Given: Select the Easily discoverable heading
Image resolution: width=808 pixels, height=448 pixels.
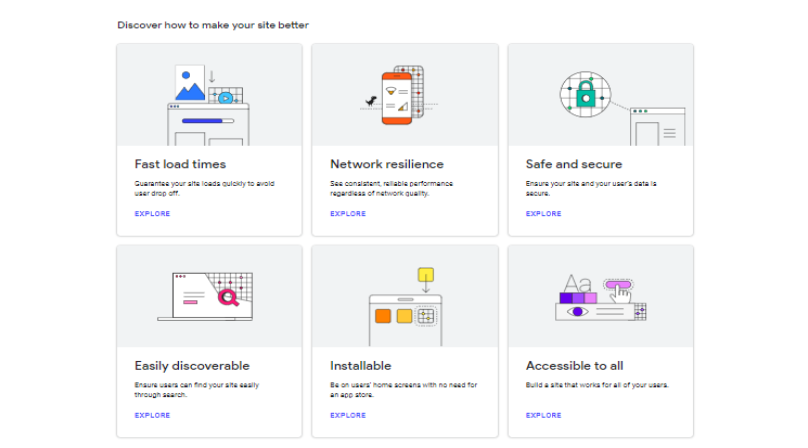Looking at the screenshot, I should coord(192,366).
